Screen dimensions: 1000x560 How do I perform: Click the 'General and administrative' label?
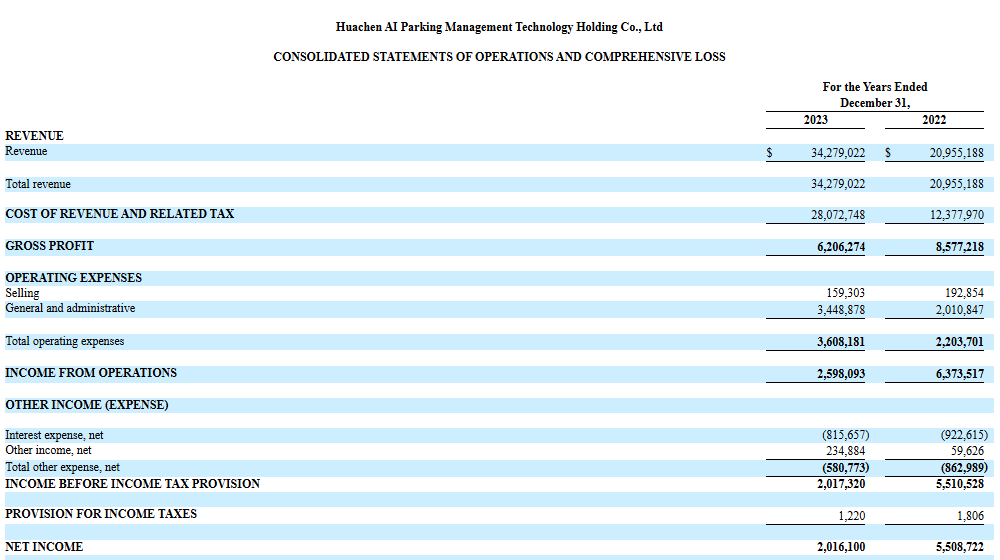coord(70,309)
